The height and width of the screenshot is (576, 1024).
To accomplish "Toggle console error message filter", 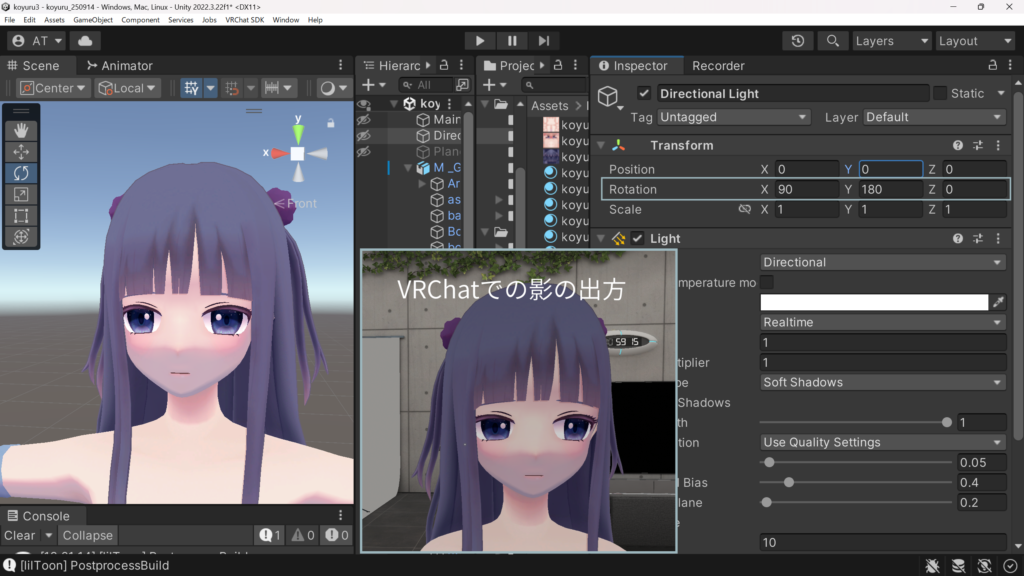I will tap(337, 535).
